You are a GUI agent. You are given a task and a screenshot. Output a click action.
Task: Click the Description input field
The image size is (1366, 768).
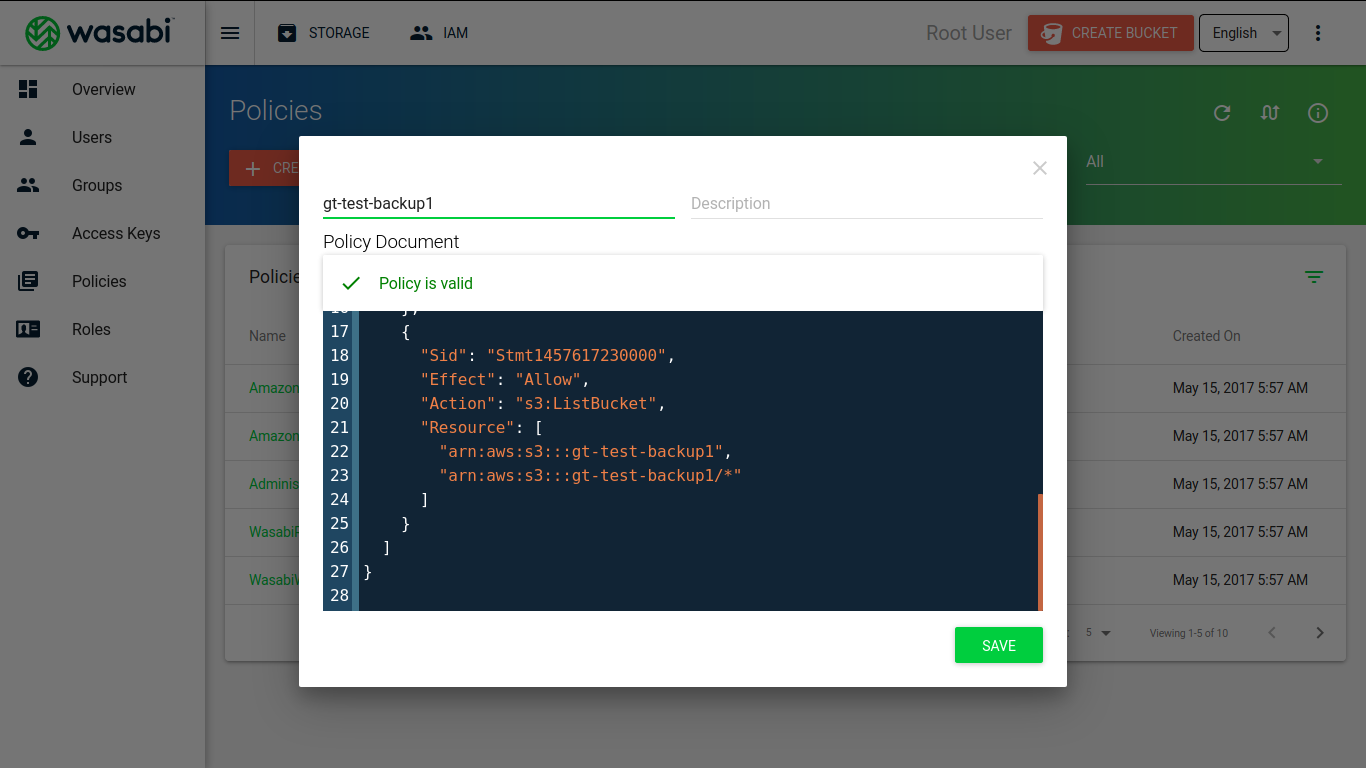[867, 203]
